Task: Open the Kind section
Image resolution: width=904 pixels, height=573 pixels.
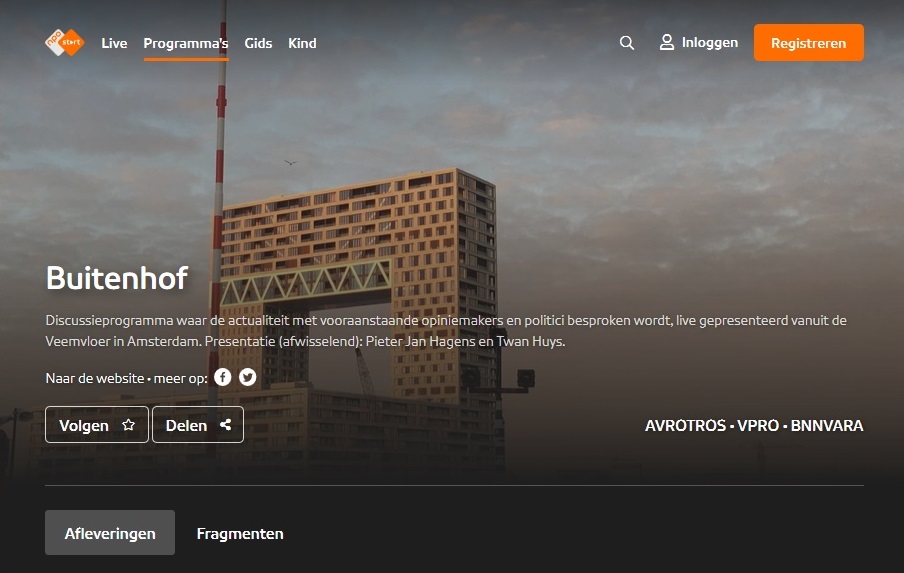Action: click(302, 43)
